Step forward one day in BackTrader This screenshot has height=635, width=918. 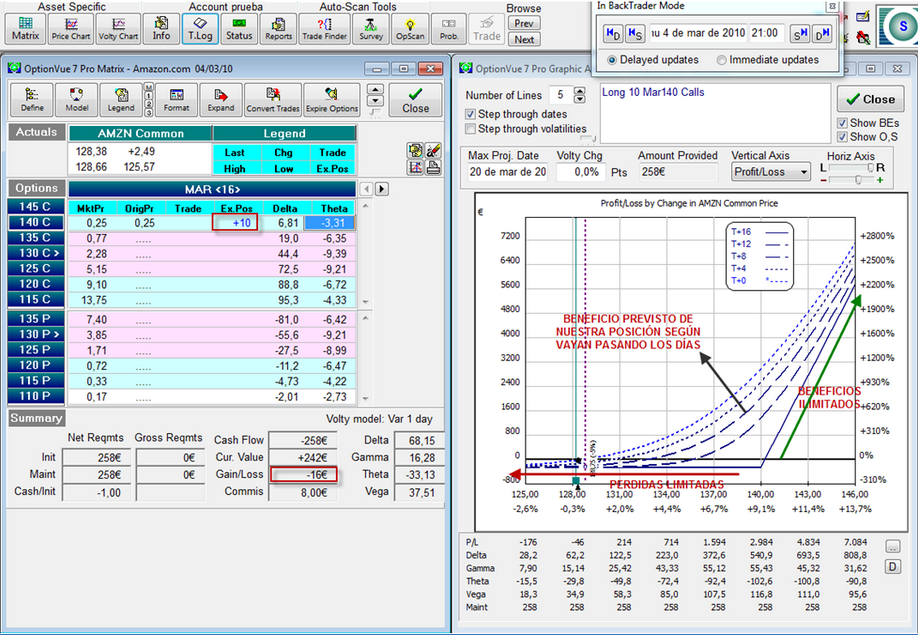click(x=822, y=33)
